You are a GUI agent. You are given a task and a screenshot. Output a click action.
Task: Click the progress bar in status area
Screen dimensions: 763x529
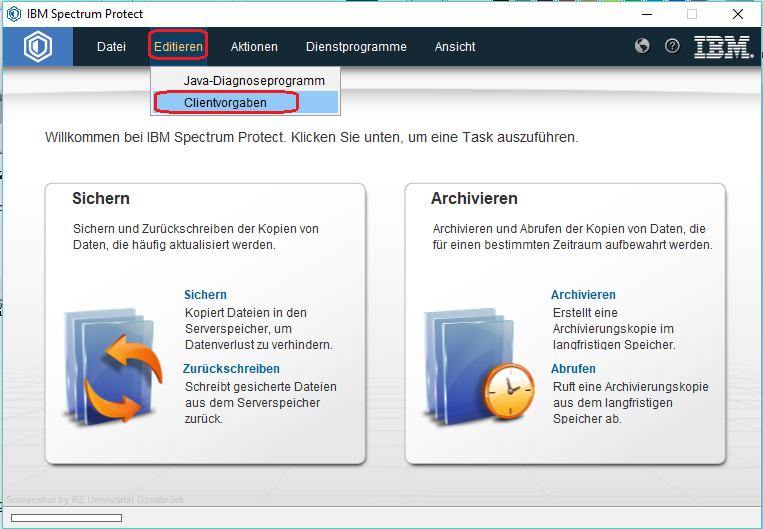(66, 518)
